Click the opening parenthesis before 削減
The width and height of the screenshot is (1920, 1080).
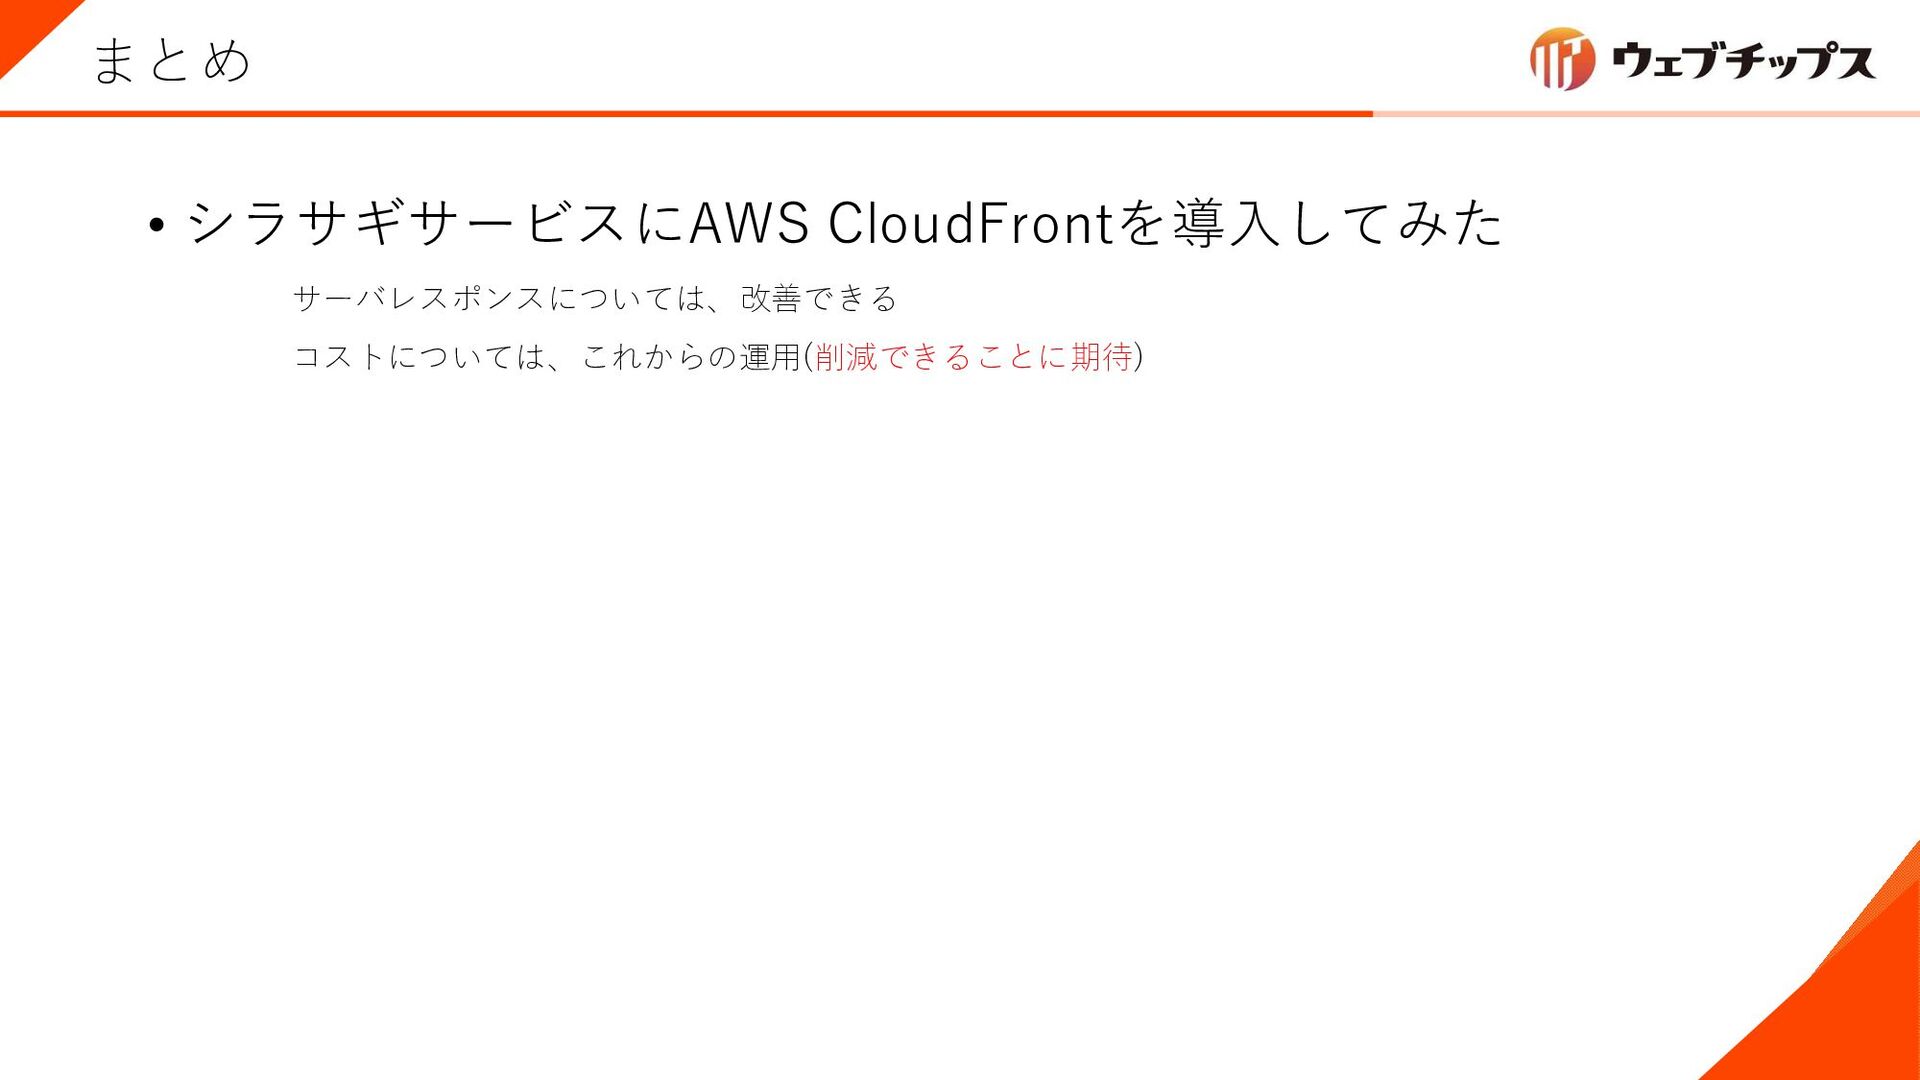pyautogui.click(x=808, y=357)
